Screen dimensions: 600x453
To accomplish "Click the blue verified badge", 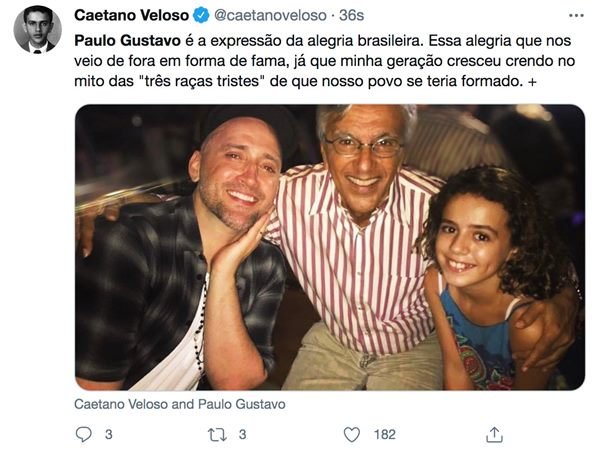I will tap(201, 16).
